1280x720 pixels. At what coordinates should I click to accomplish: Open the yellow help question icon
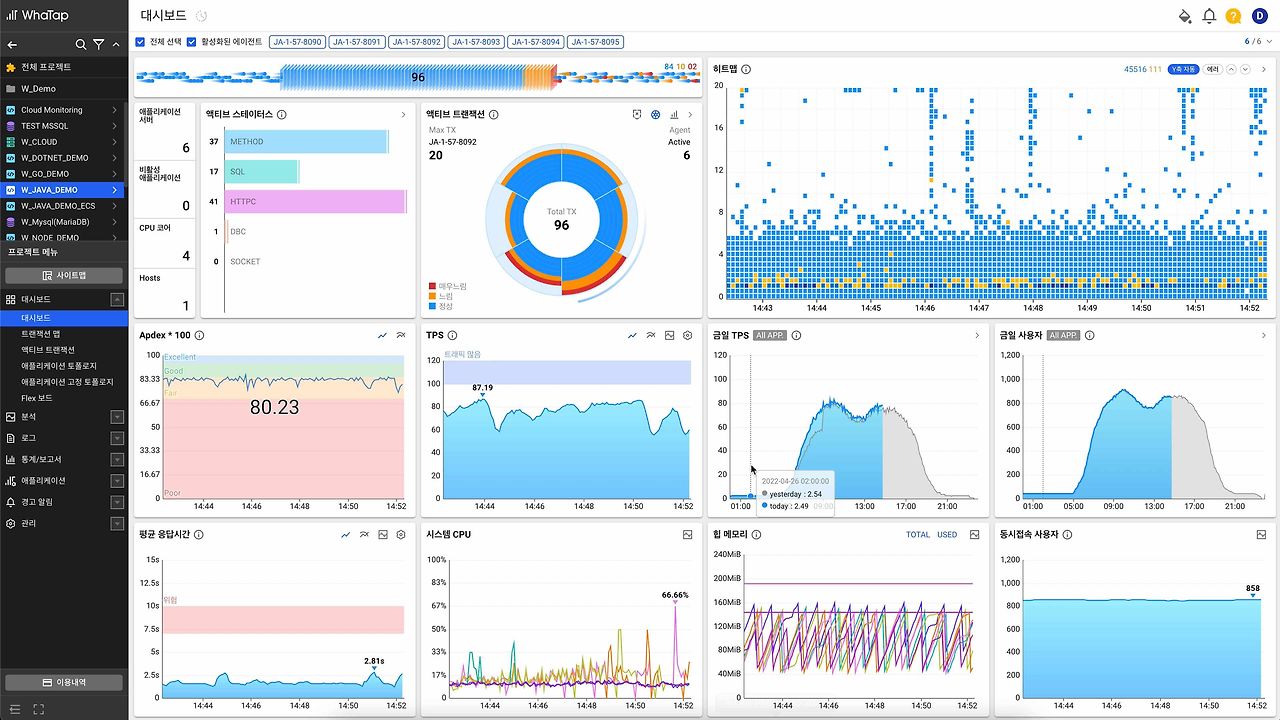1233,16
